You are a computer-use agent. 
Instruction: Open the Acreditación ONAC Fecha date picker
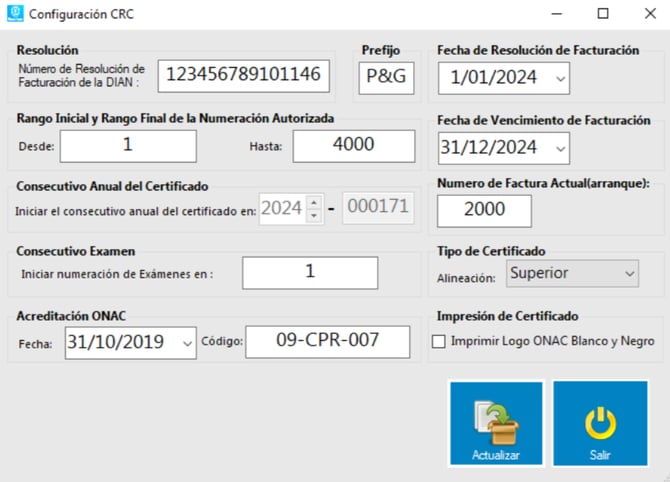[187, 342]
